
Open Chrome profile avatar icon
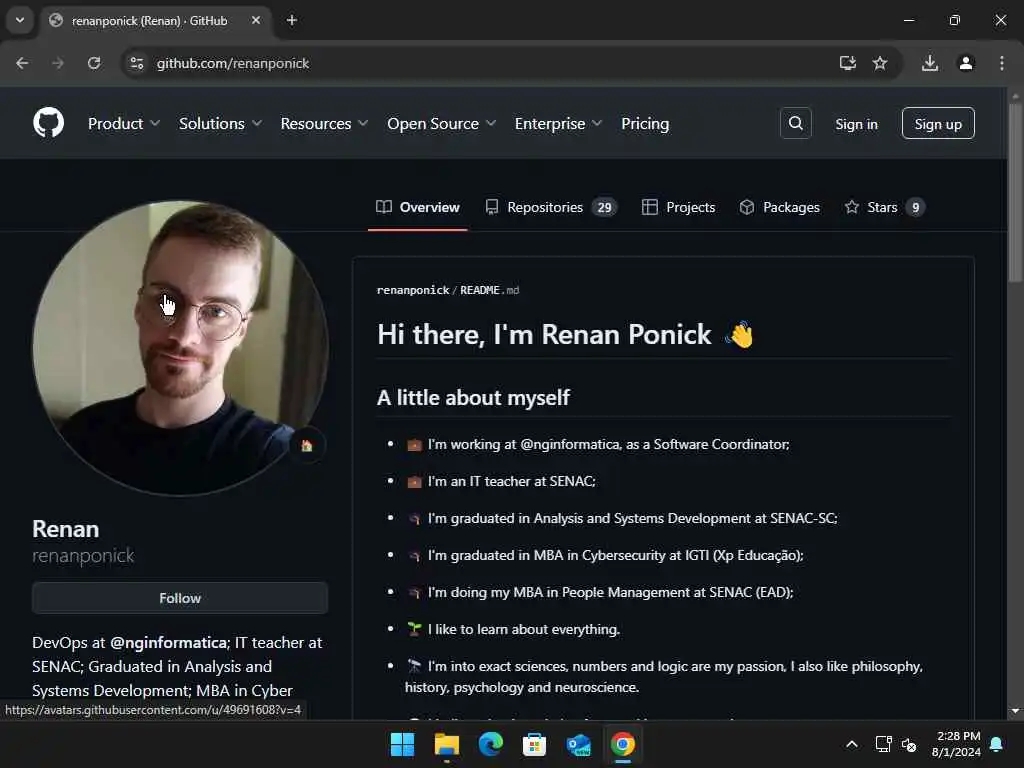click(966, 63)
